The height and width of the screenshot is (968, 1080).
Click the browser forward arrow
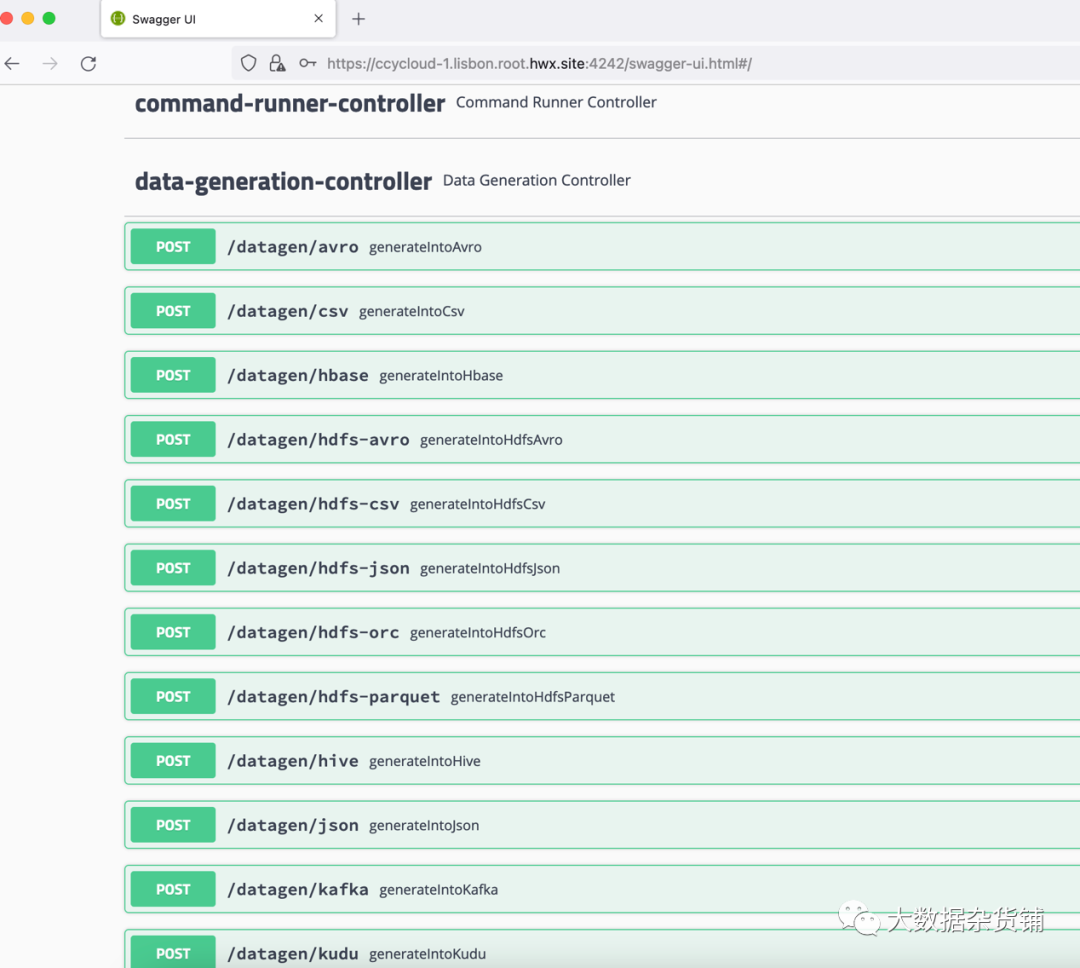pos(50,64)
